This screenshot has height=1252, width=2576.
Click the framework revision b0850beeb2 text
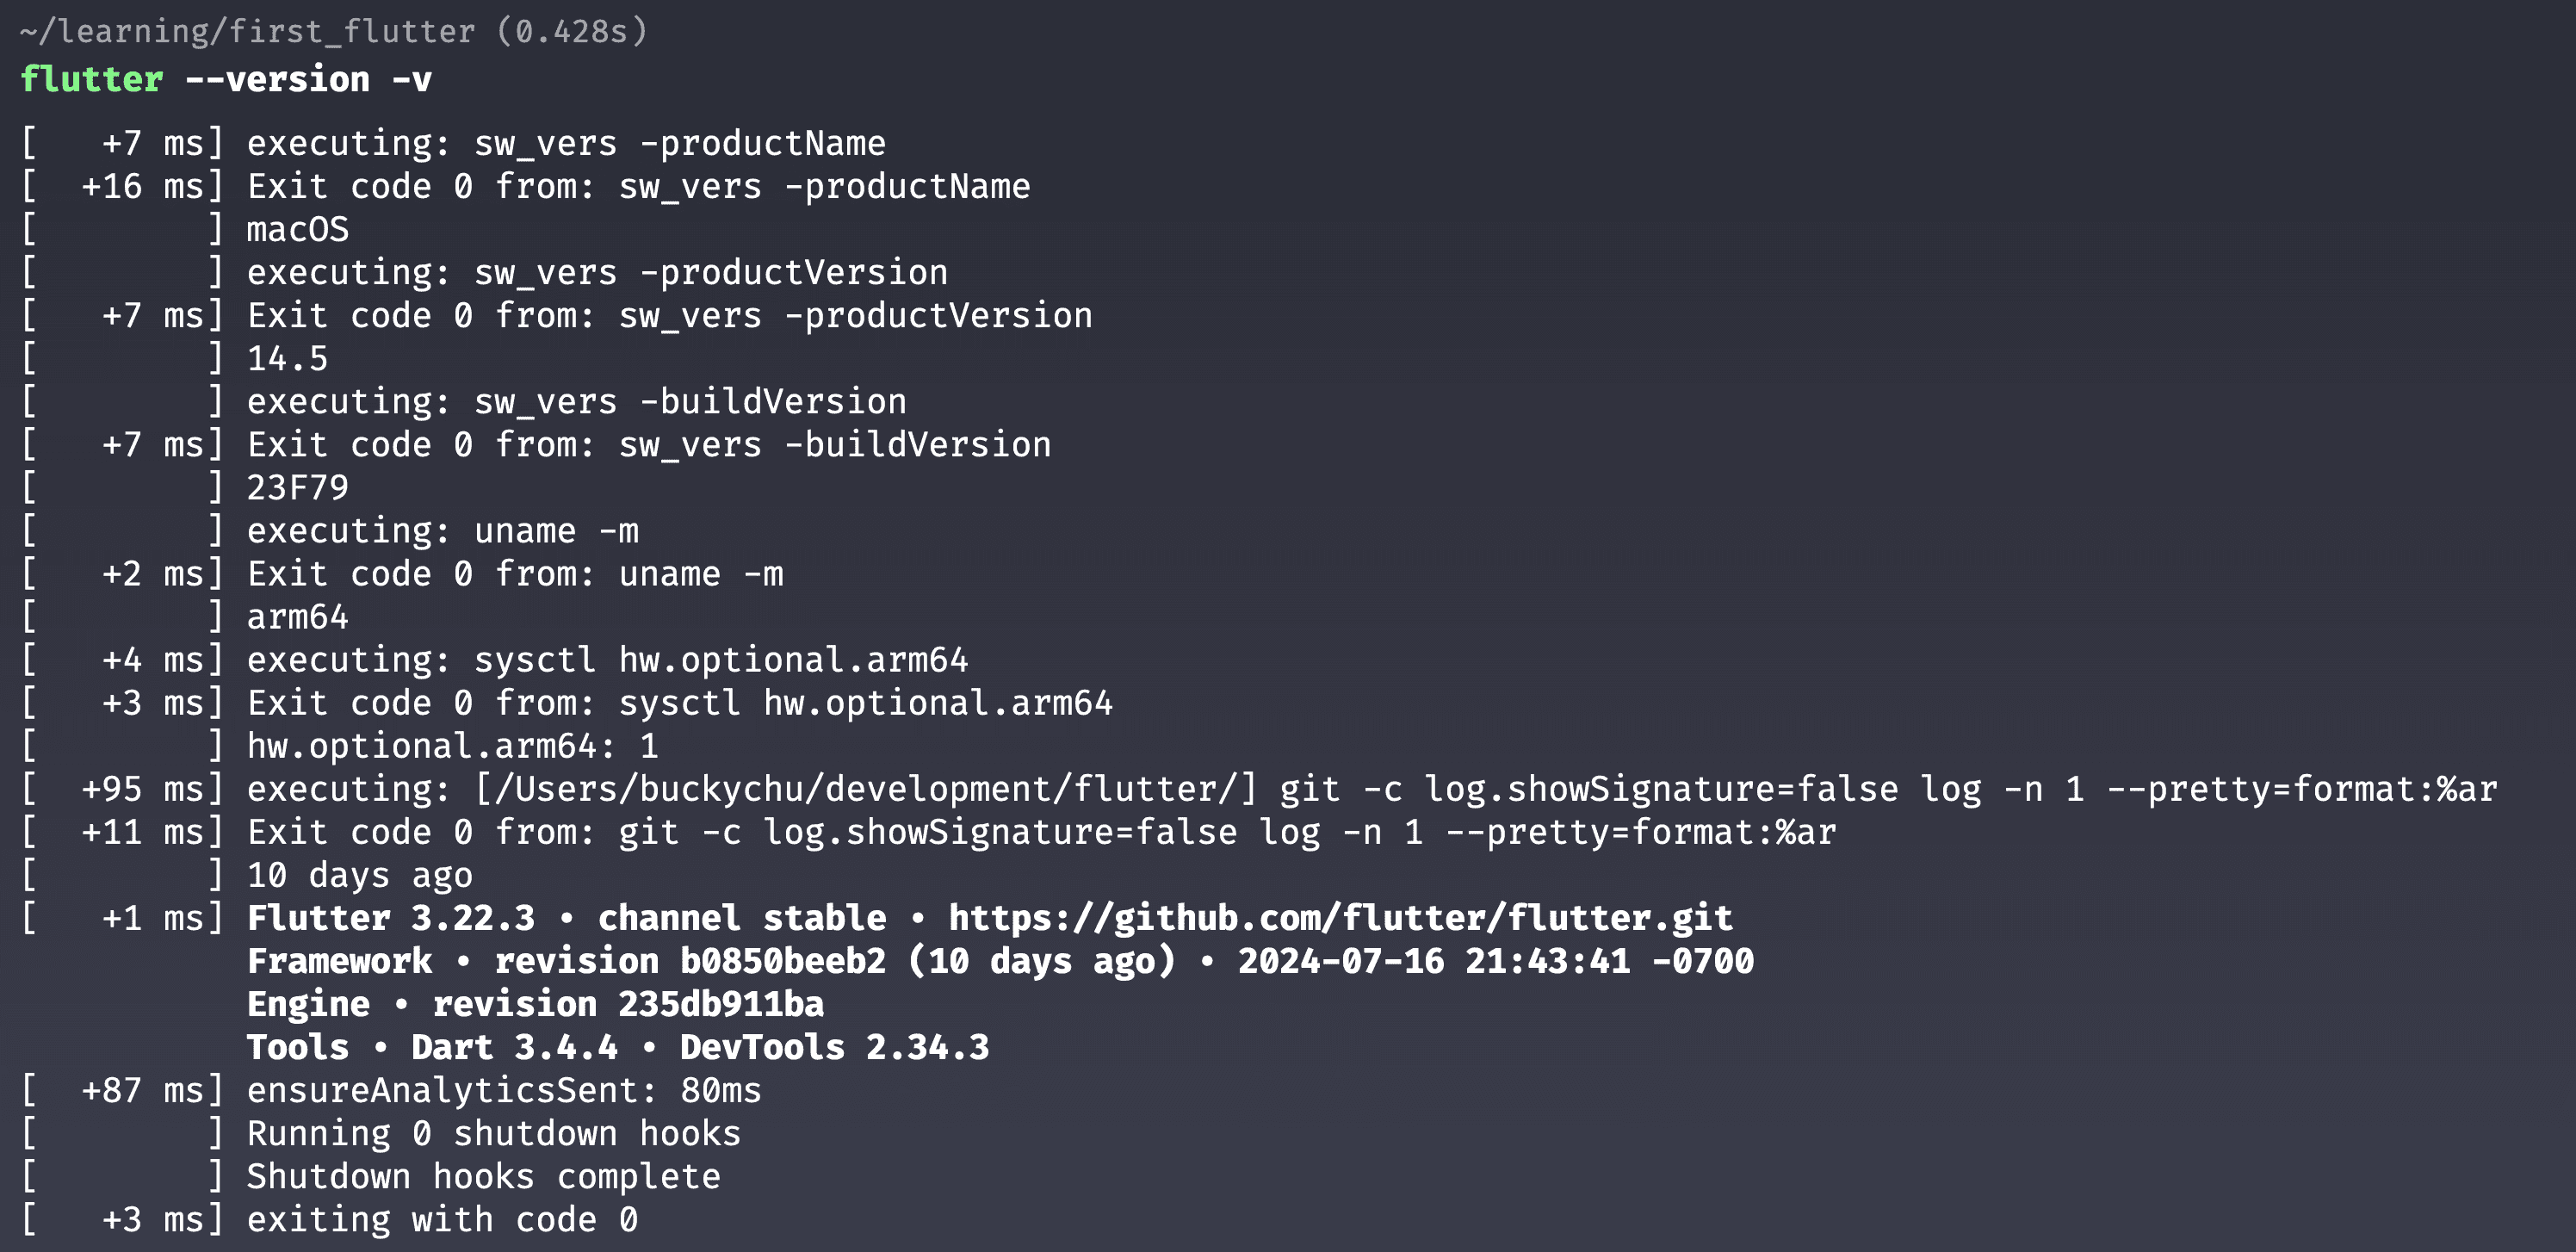(690, 960)
